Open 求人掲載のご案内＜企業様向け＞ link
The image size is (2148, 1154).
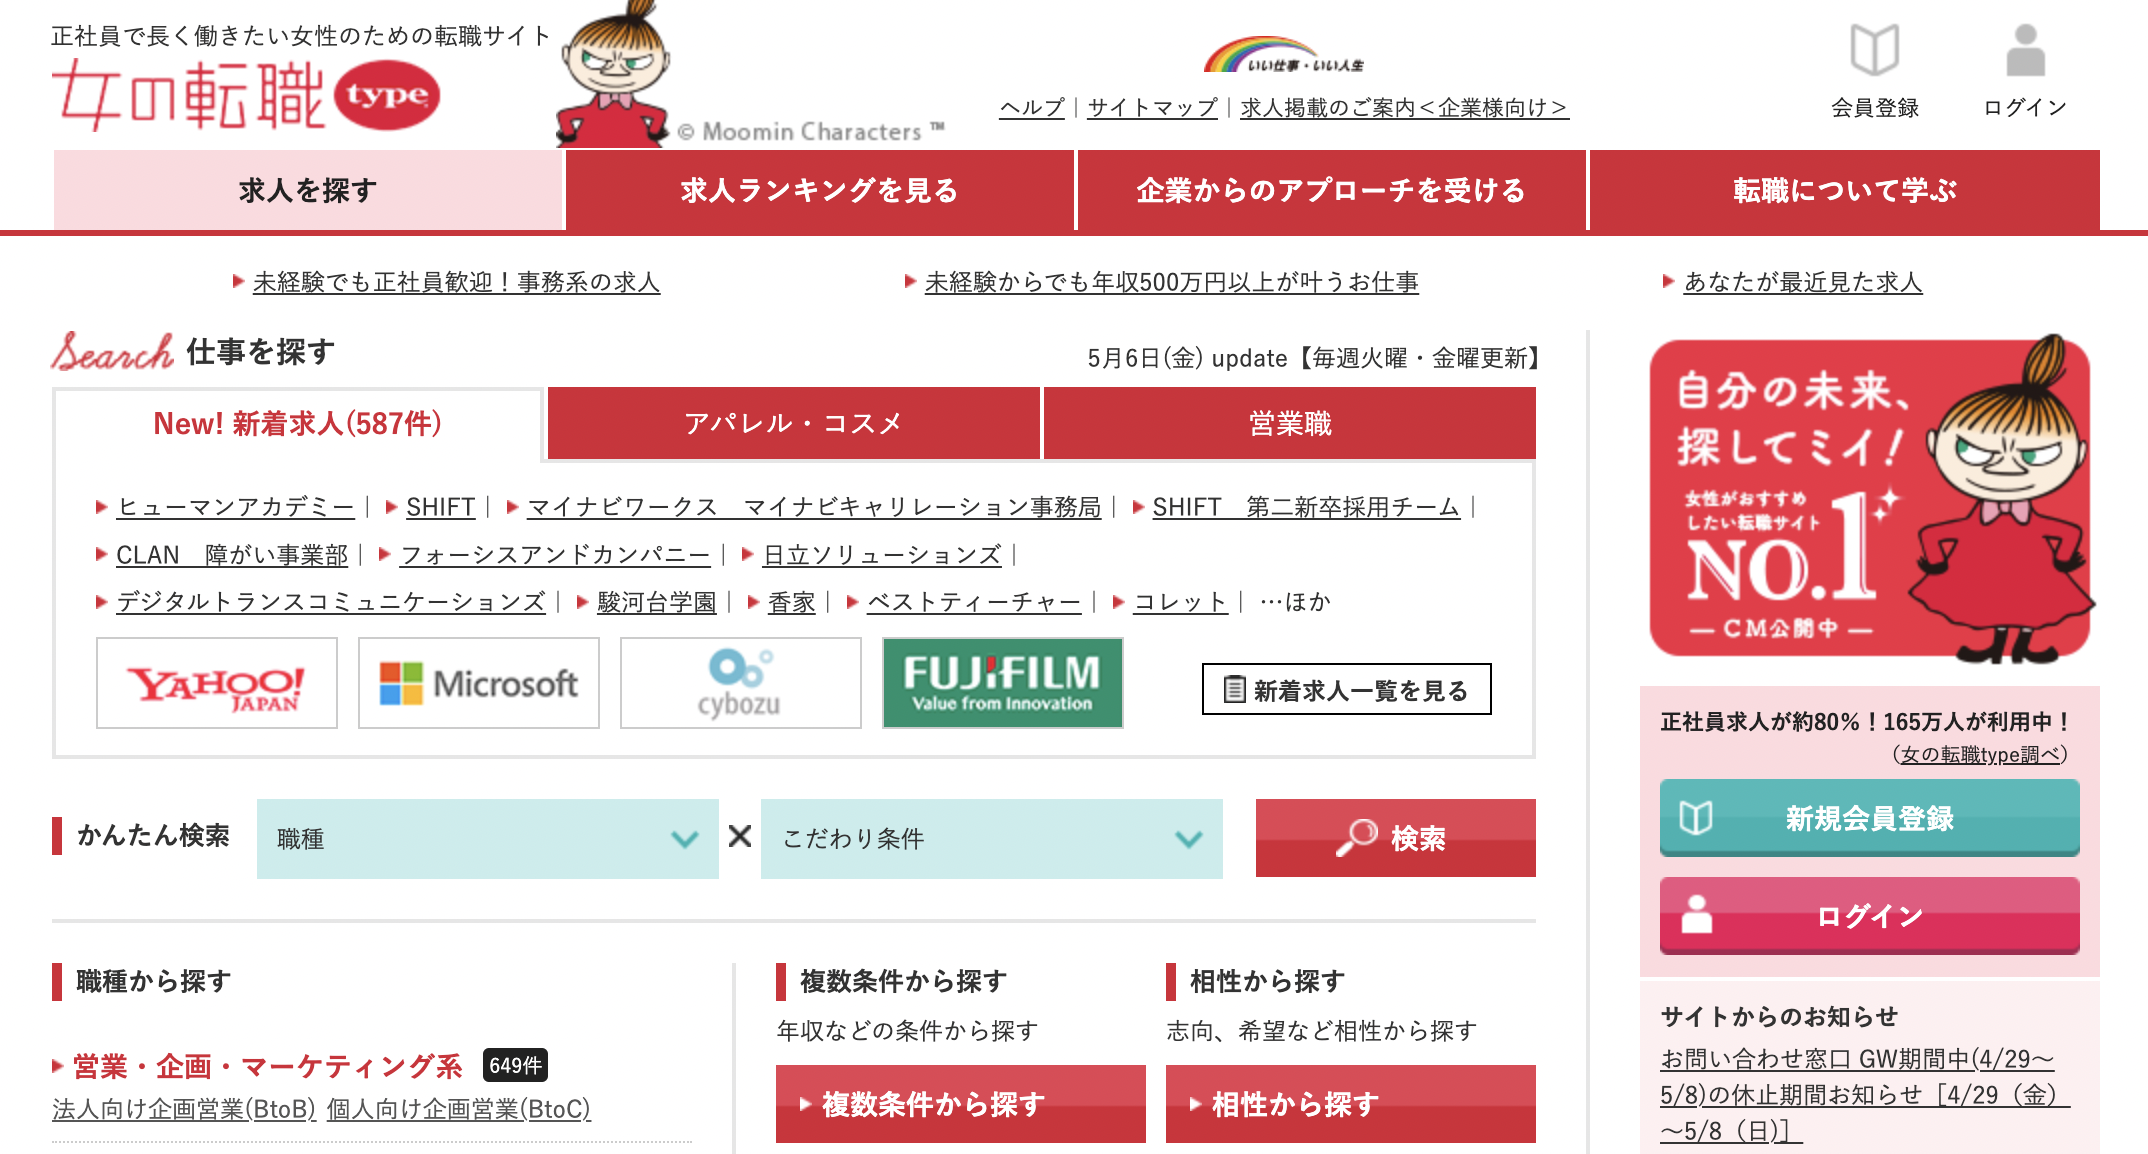point(1405,107)
